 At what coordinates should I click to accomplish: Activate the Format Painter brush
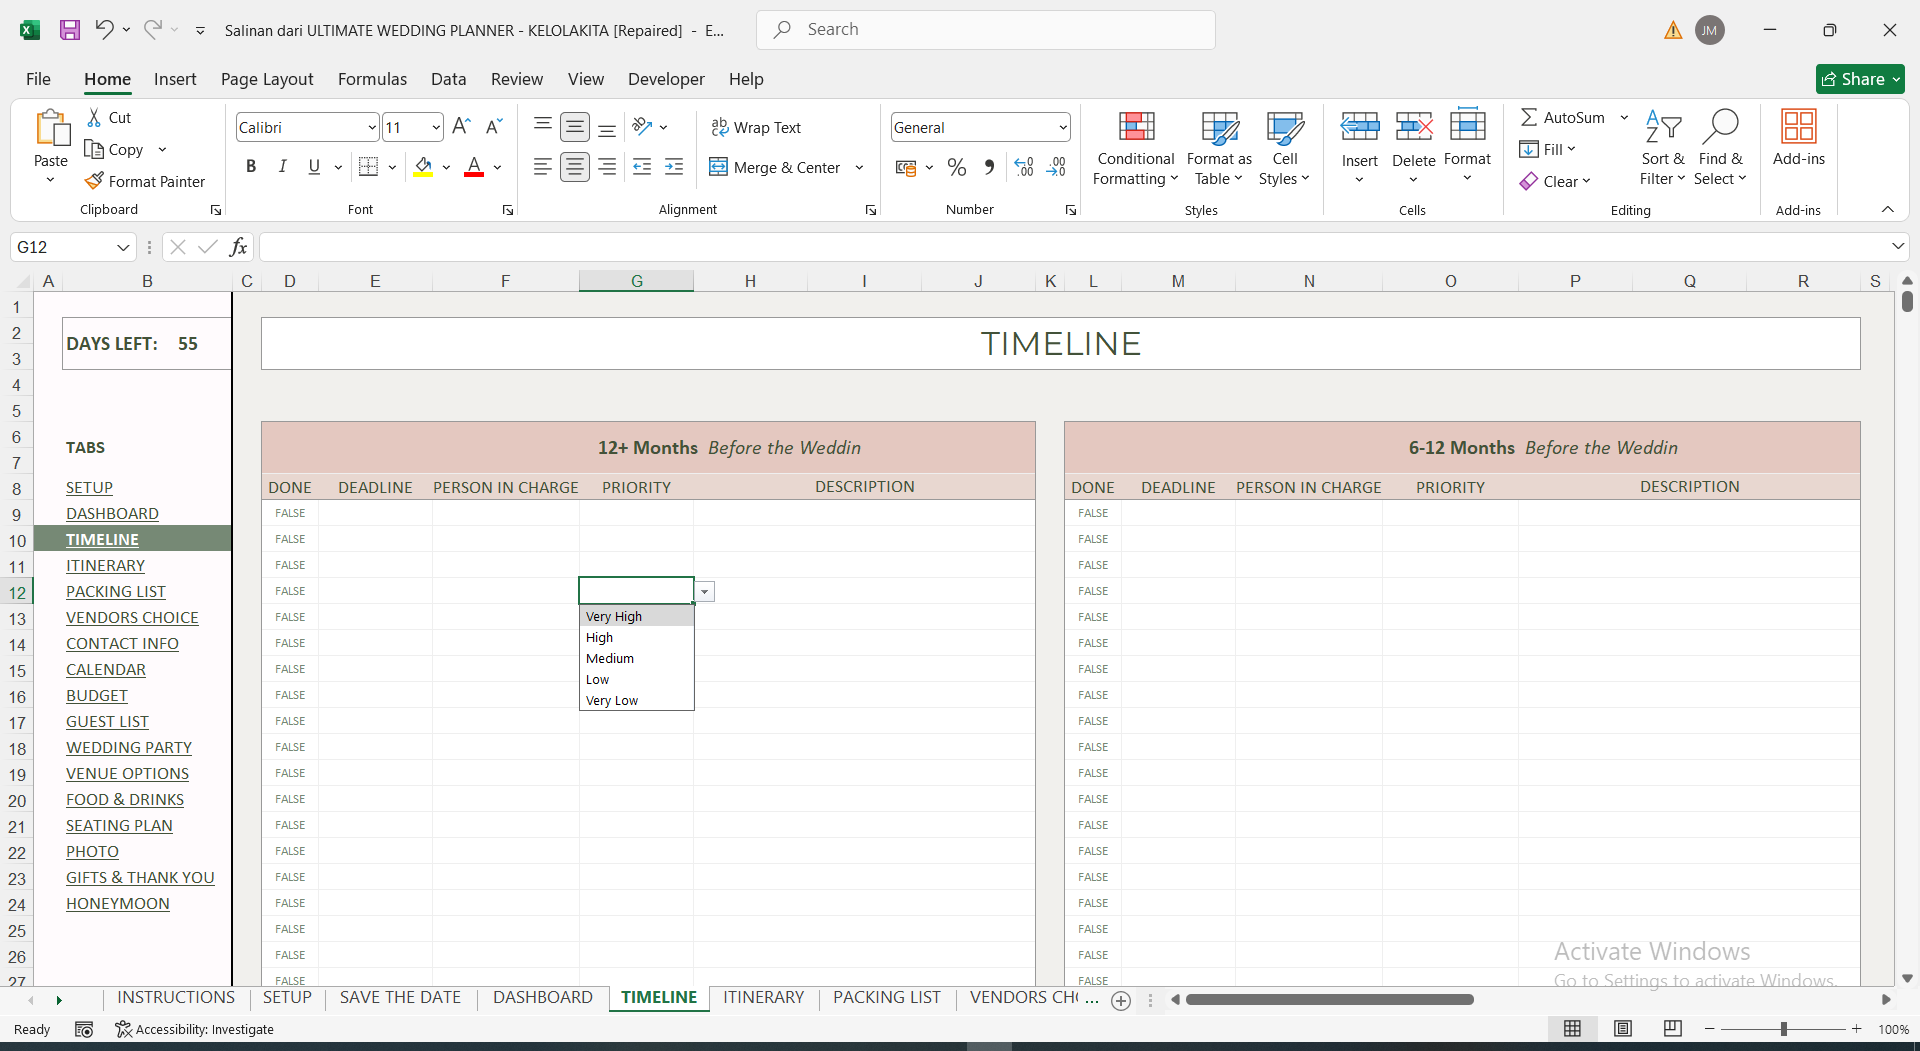145,181
